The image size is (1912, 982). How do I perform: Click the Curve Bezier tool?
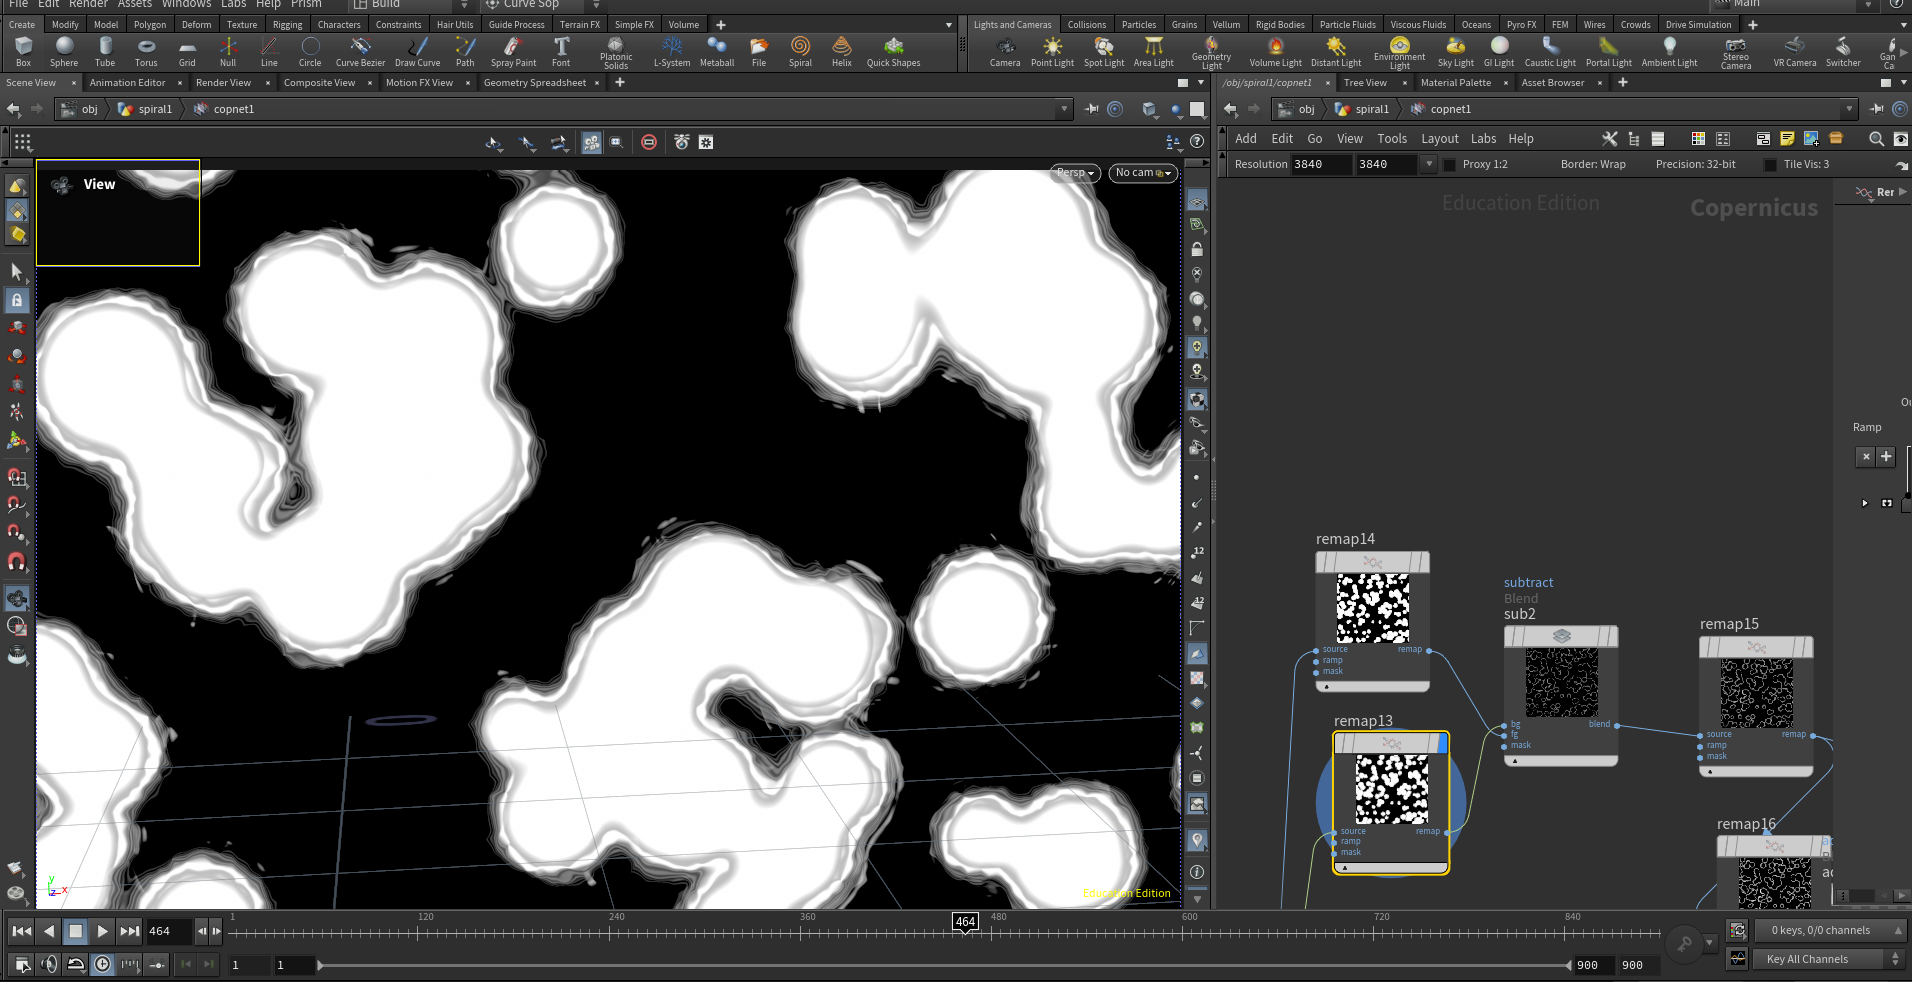coord(360,52)
